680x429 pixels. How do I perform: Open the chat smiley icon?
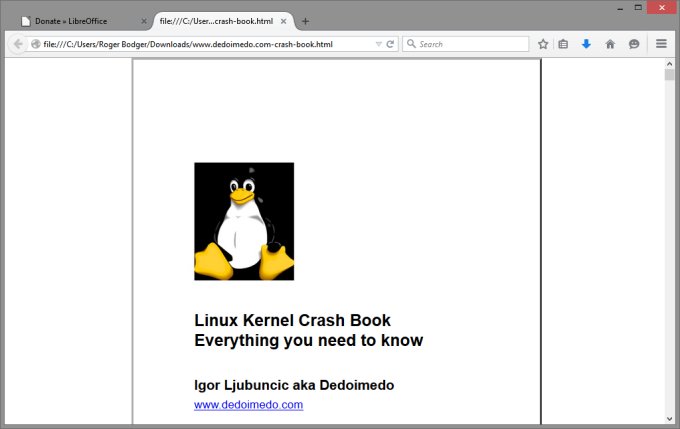click(634, 44)
